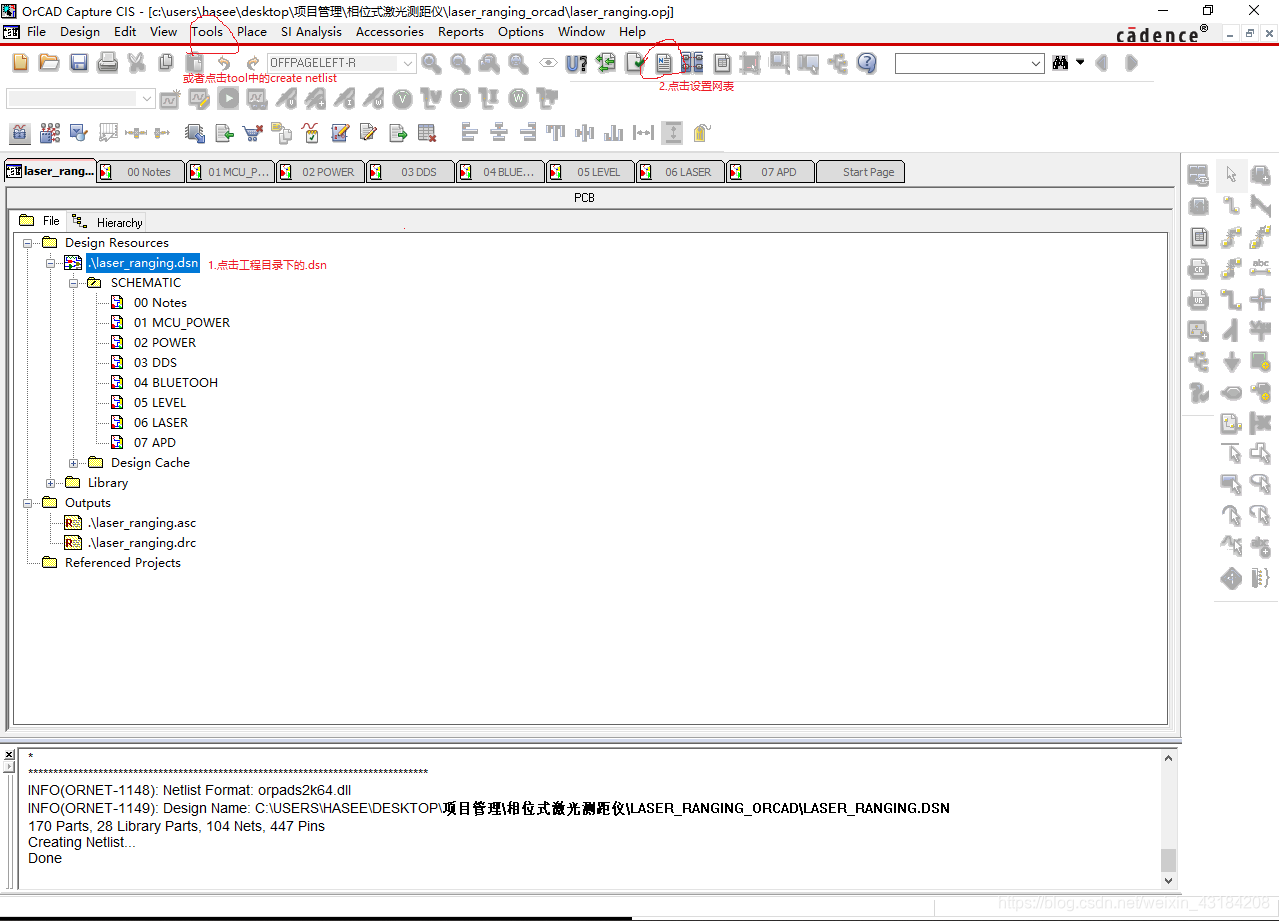Switch to the Start Page tab
Viewport: 1279px width, 921px height.
coord(860,171)
